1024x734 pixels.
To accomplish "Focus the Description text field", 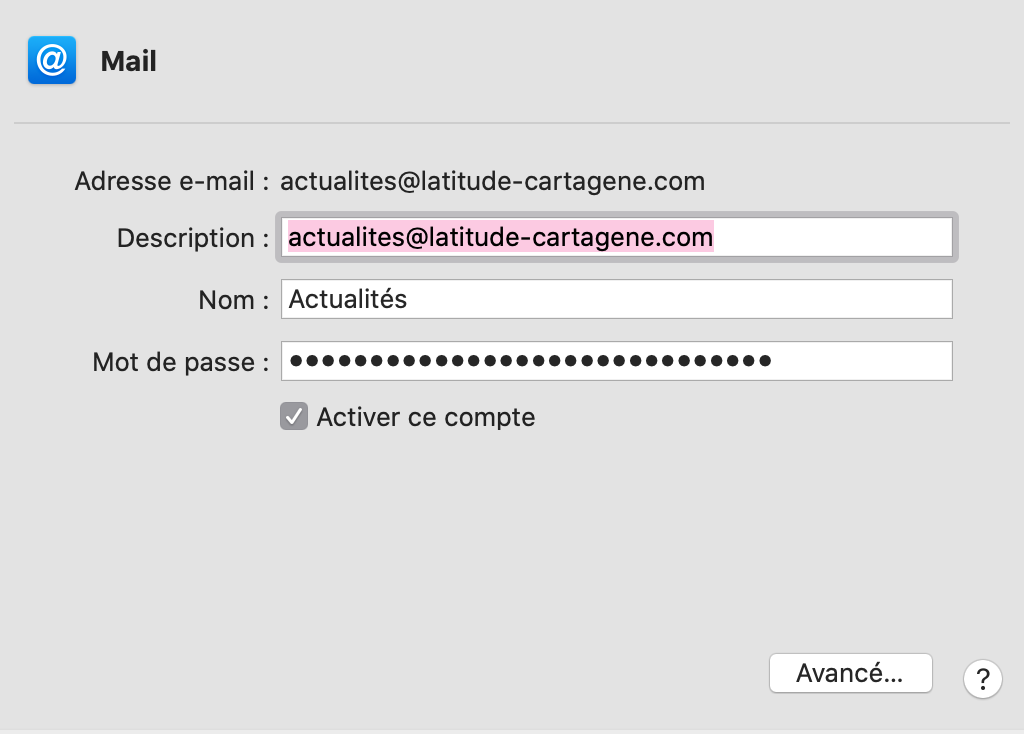I will click(616, 237).
